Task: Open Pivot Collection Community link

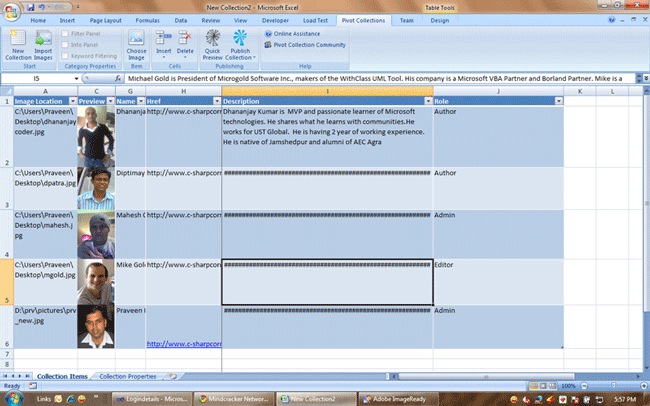Action: pyautogui.click(x=305, y=45)
